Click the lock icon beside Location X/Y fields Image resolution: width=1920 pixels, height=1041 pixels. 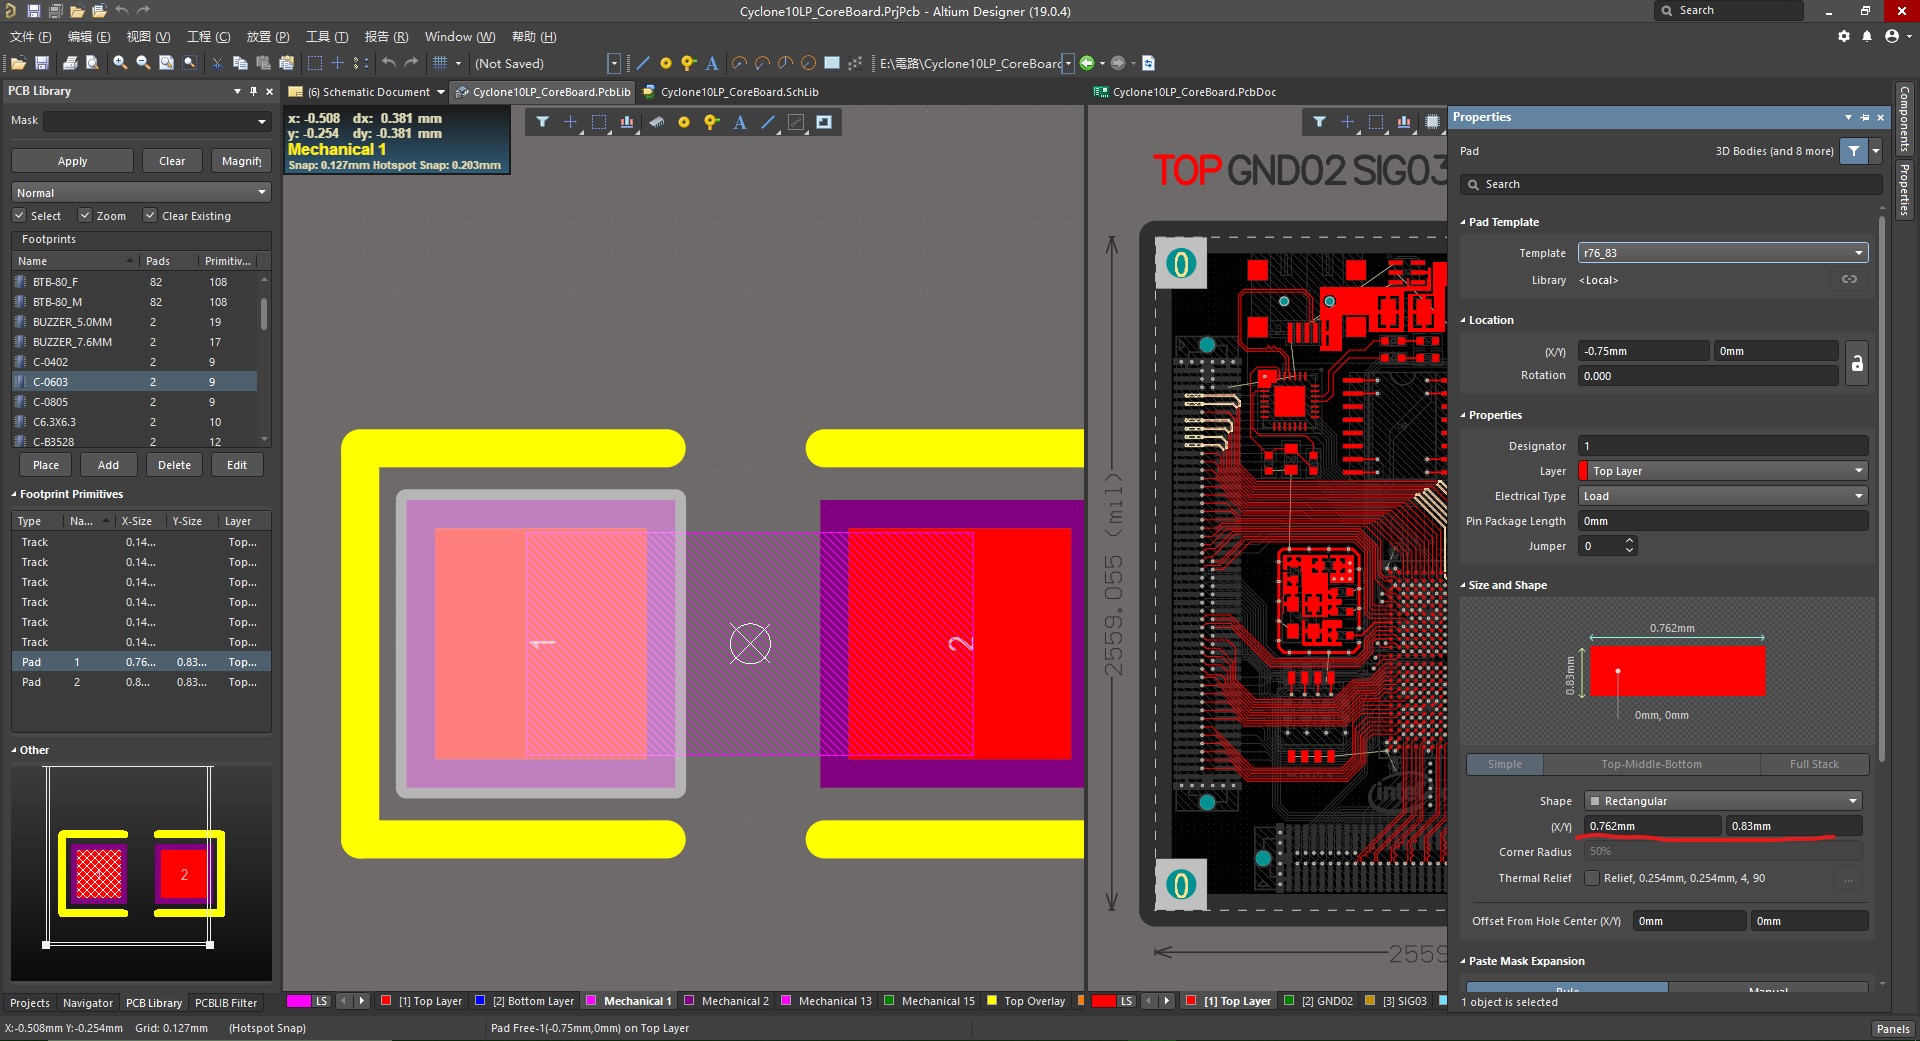coord(1856,364)
